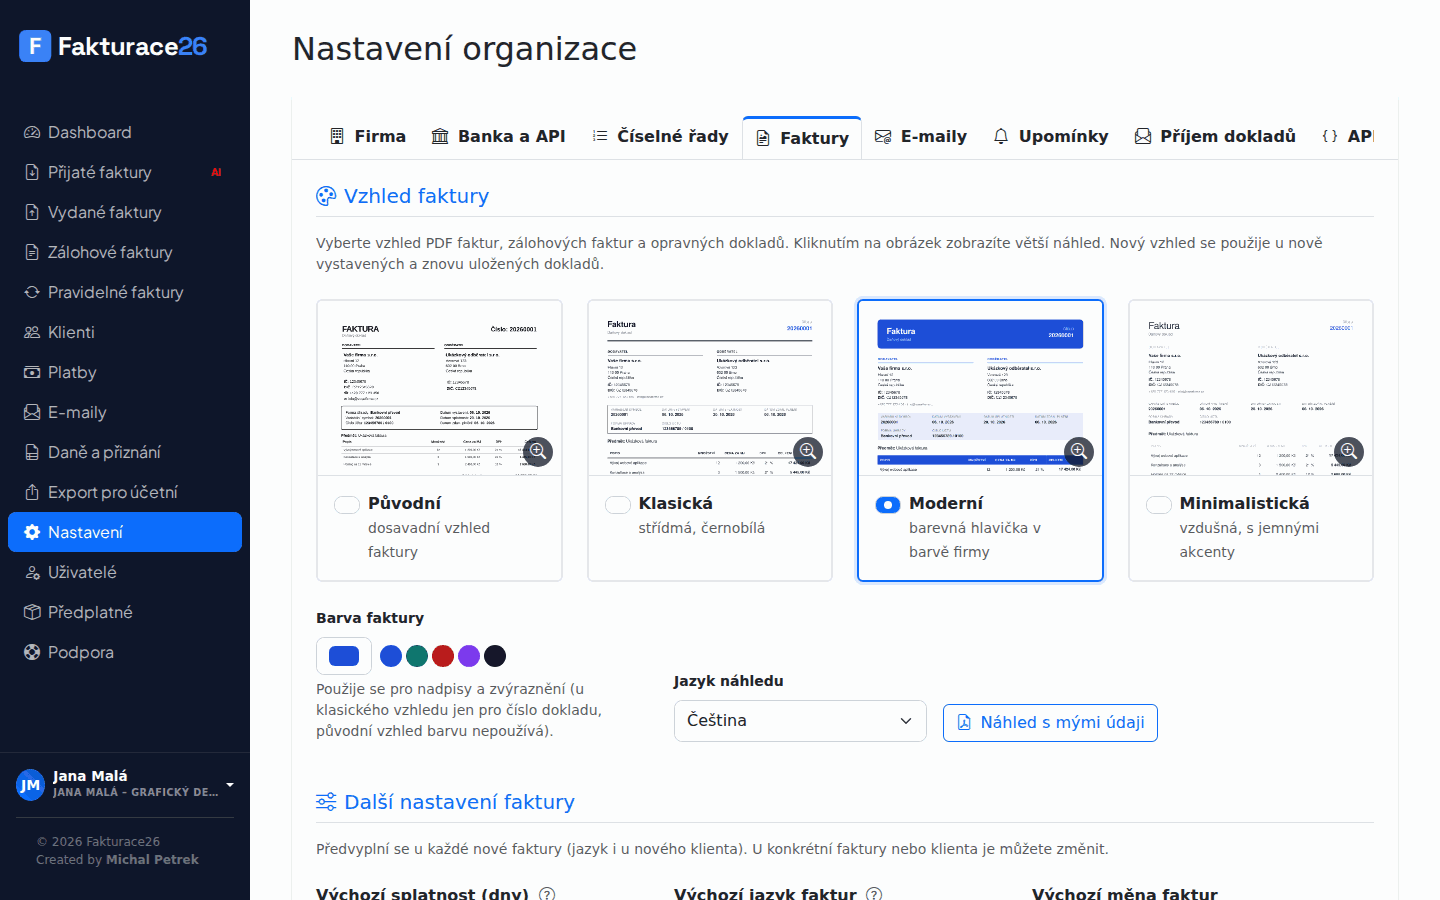Open the E-maily settings tab
Image resolution: width=1440 pixels, height=900 pixels.
(920, 137)
